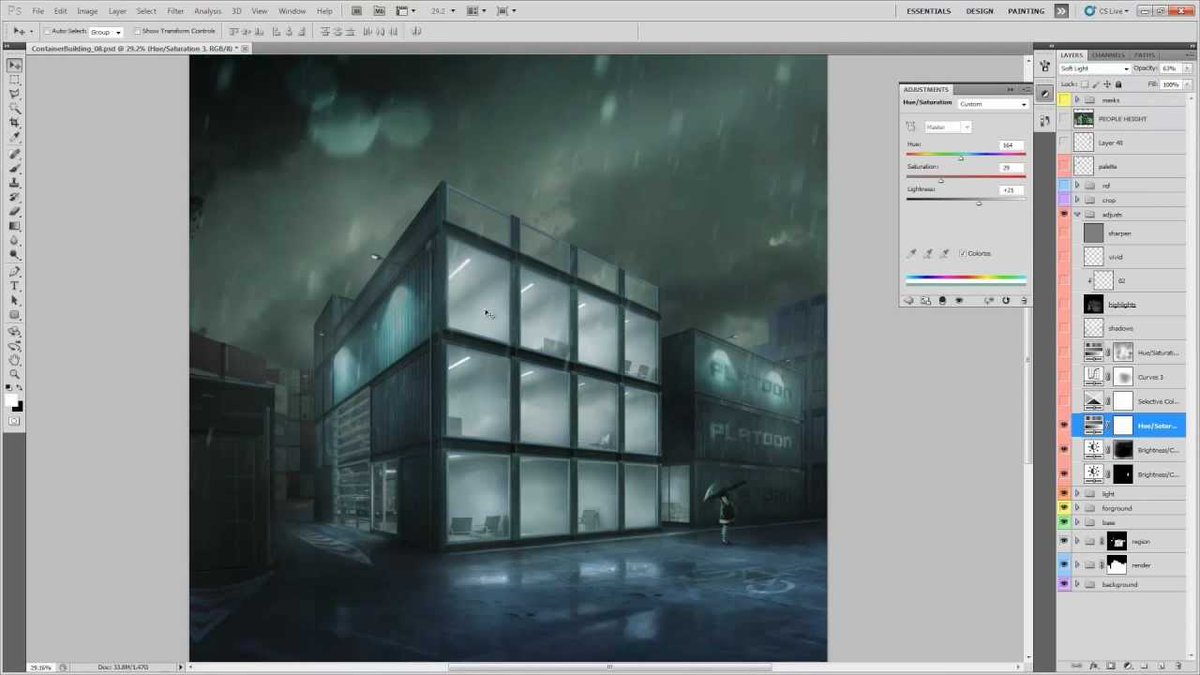This screenshot has width=1200, height=675.
Task: Switch to the Painting workspace
Action: coord(1026,11)
